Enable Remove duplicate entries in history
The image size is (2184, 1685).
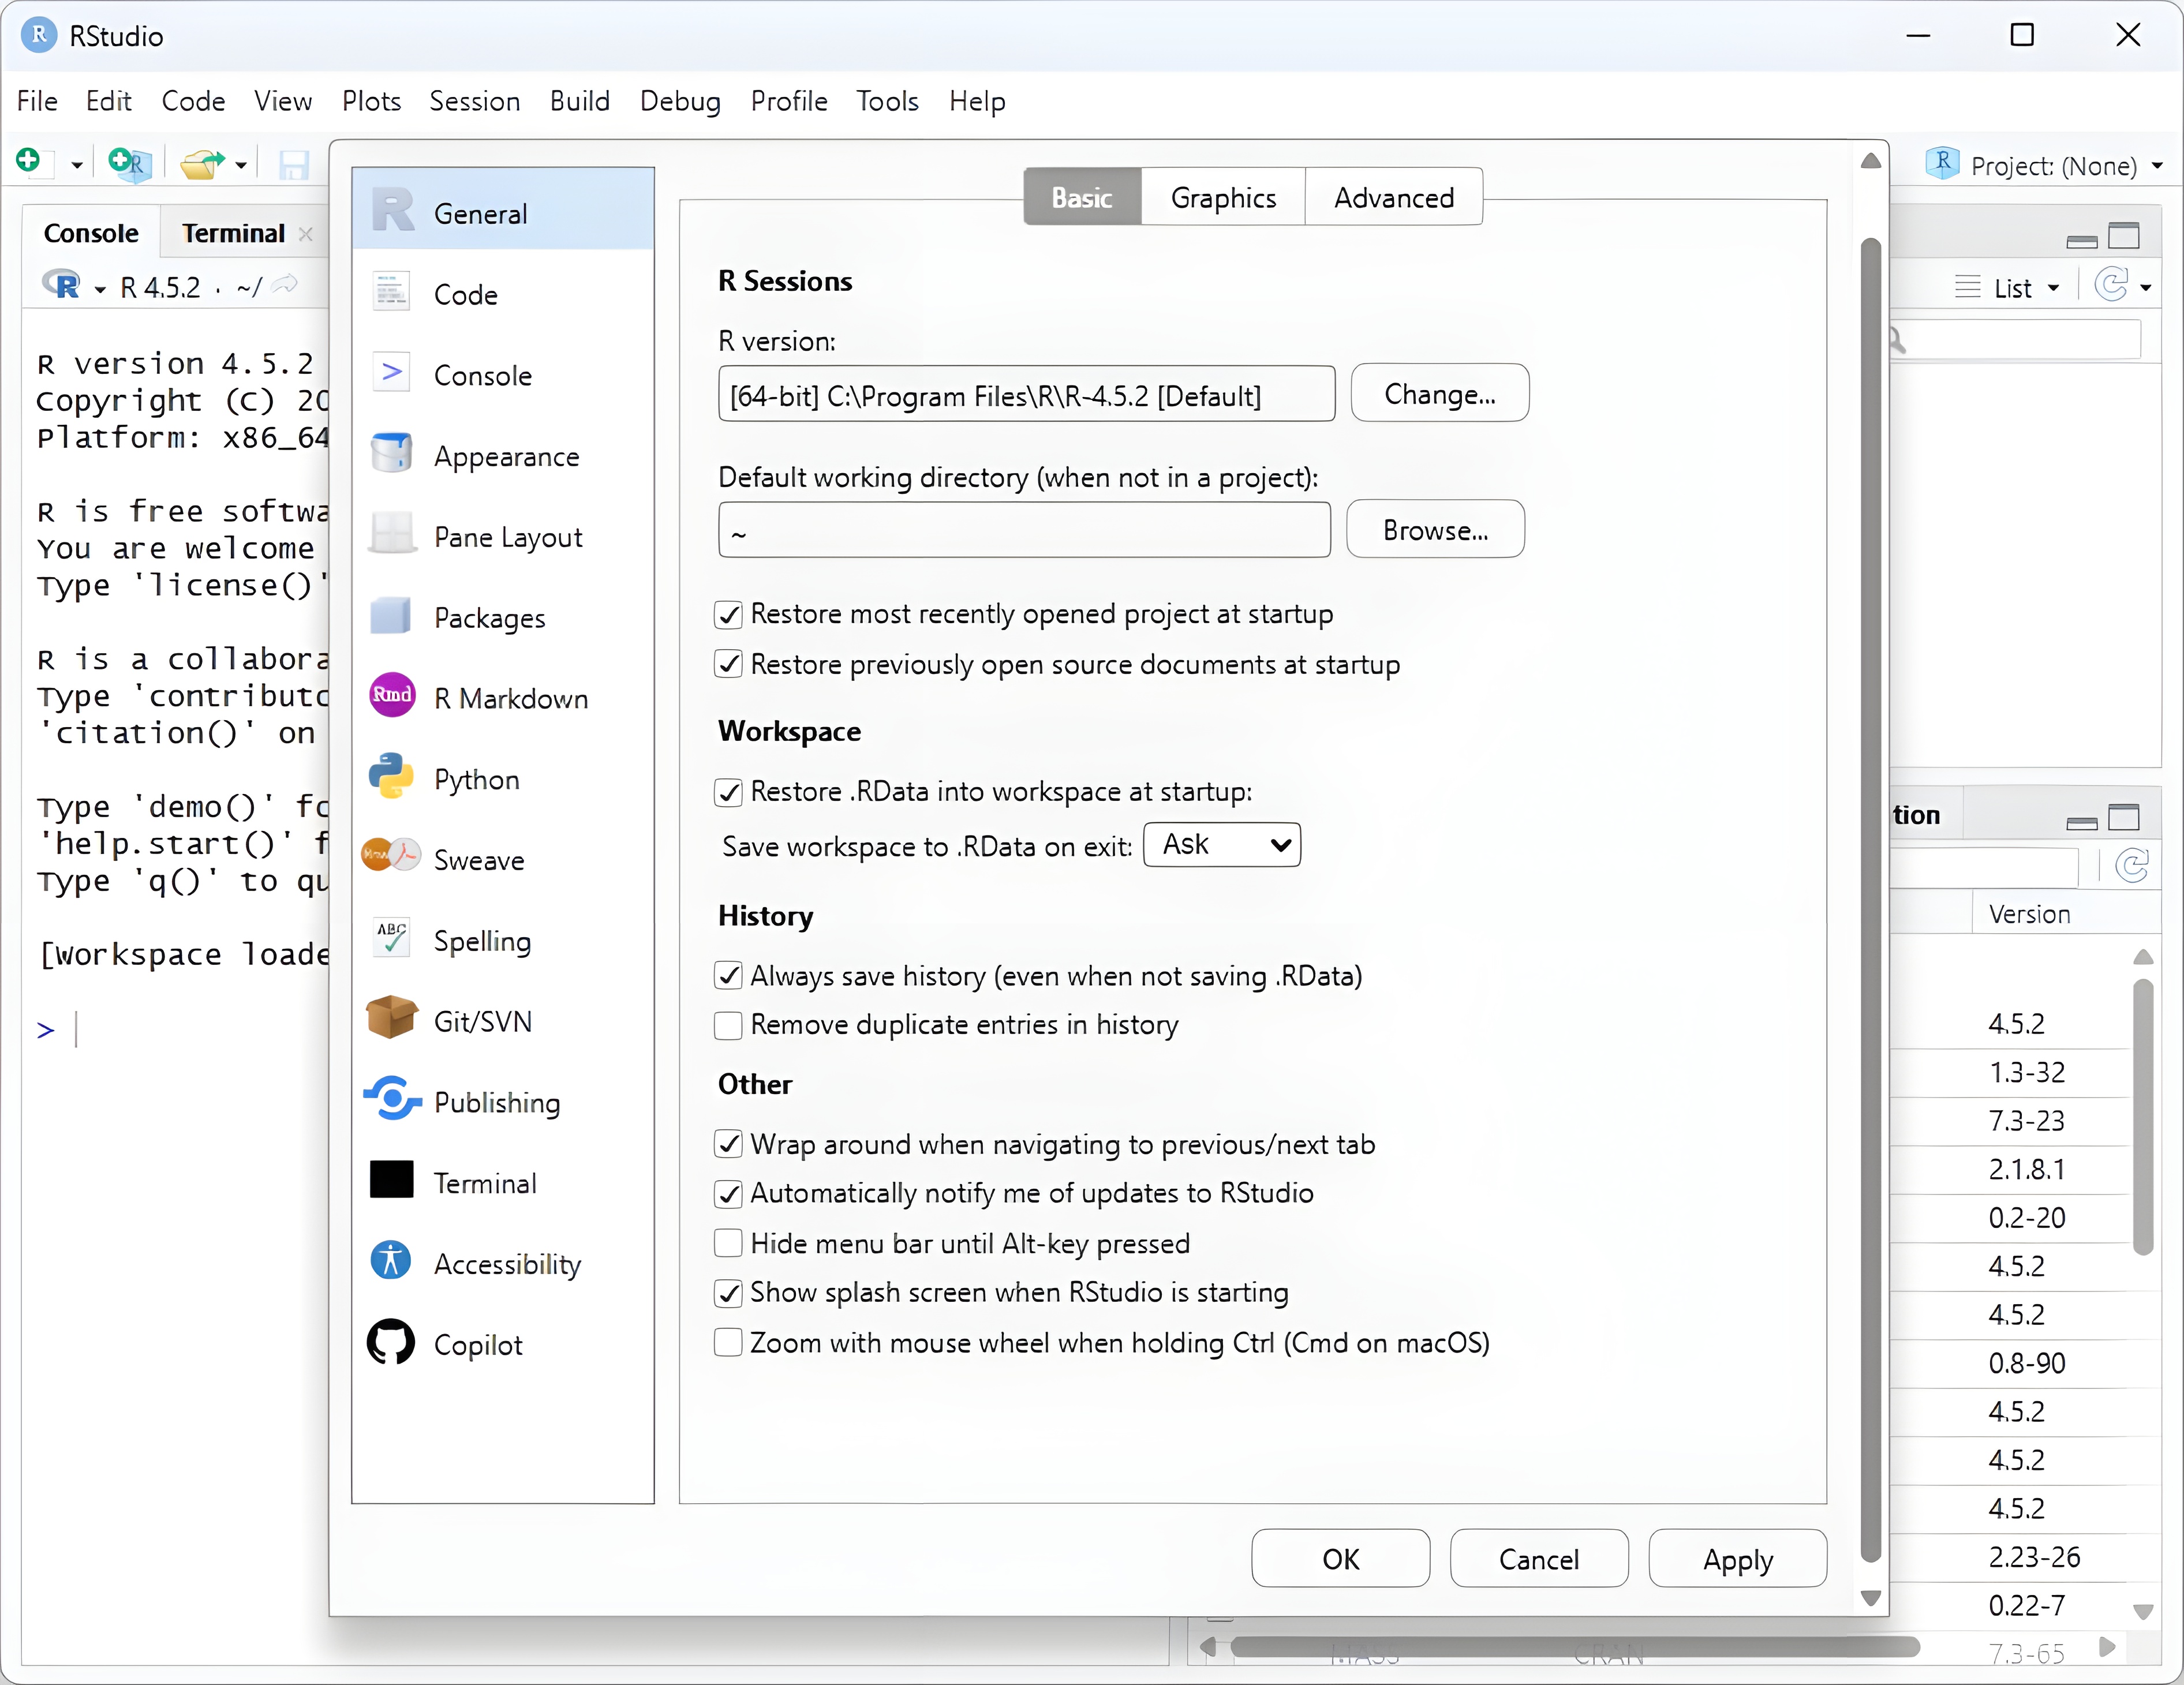728,1026
